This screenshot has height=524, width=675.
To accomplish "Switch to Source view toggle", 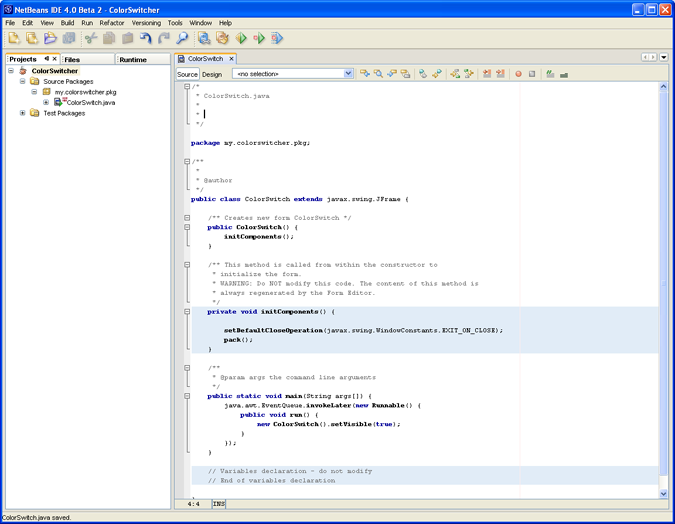I will click(x=187, y=74).
